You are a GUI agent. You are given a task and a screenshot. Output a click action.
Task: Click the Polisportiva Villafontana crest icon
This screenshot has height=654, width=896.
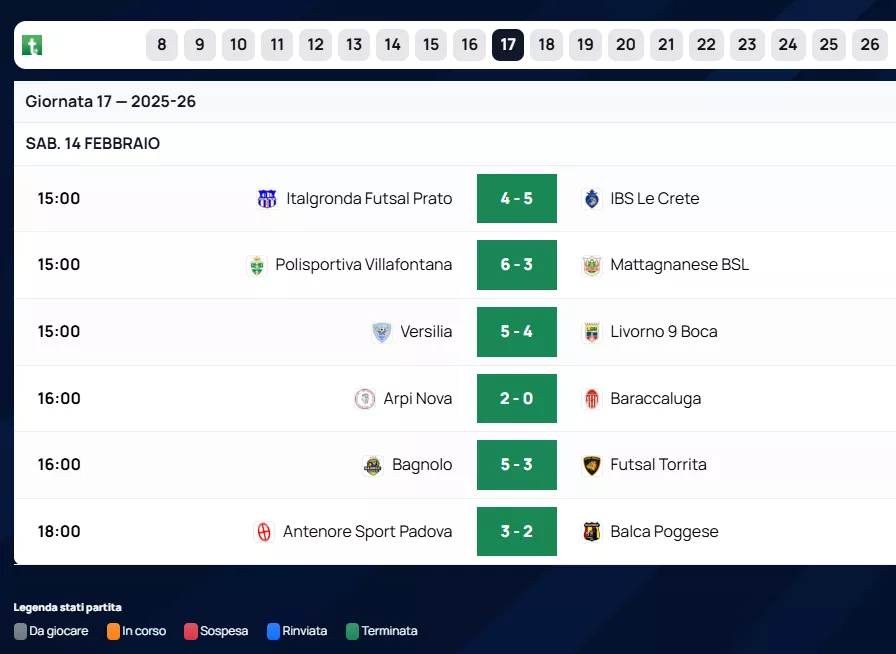(x=257, y=265)
